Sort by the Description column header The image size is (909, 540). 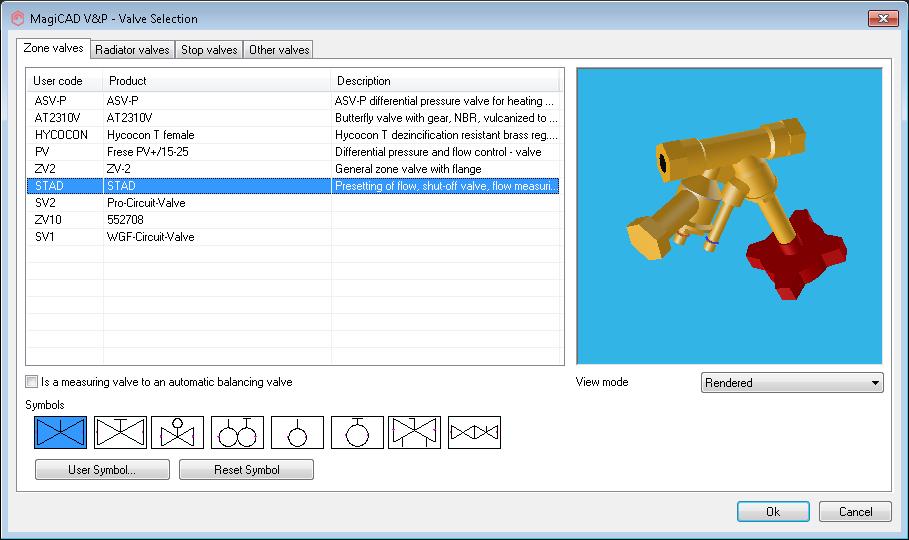click(x=445, y=81)
